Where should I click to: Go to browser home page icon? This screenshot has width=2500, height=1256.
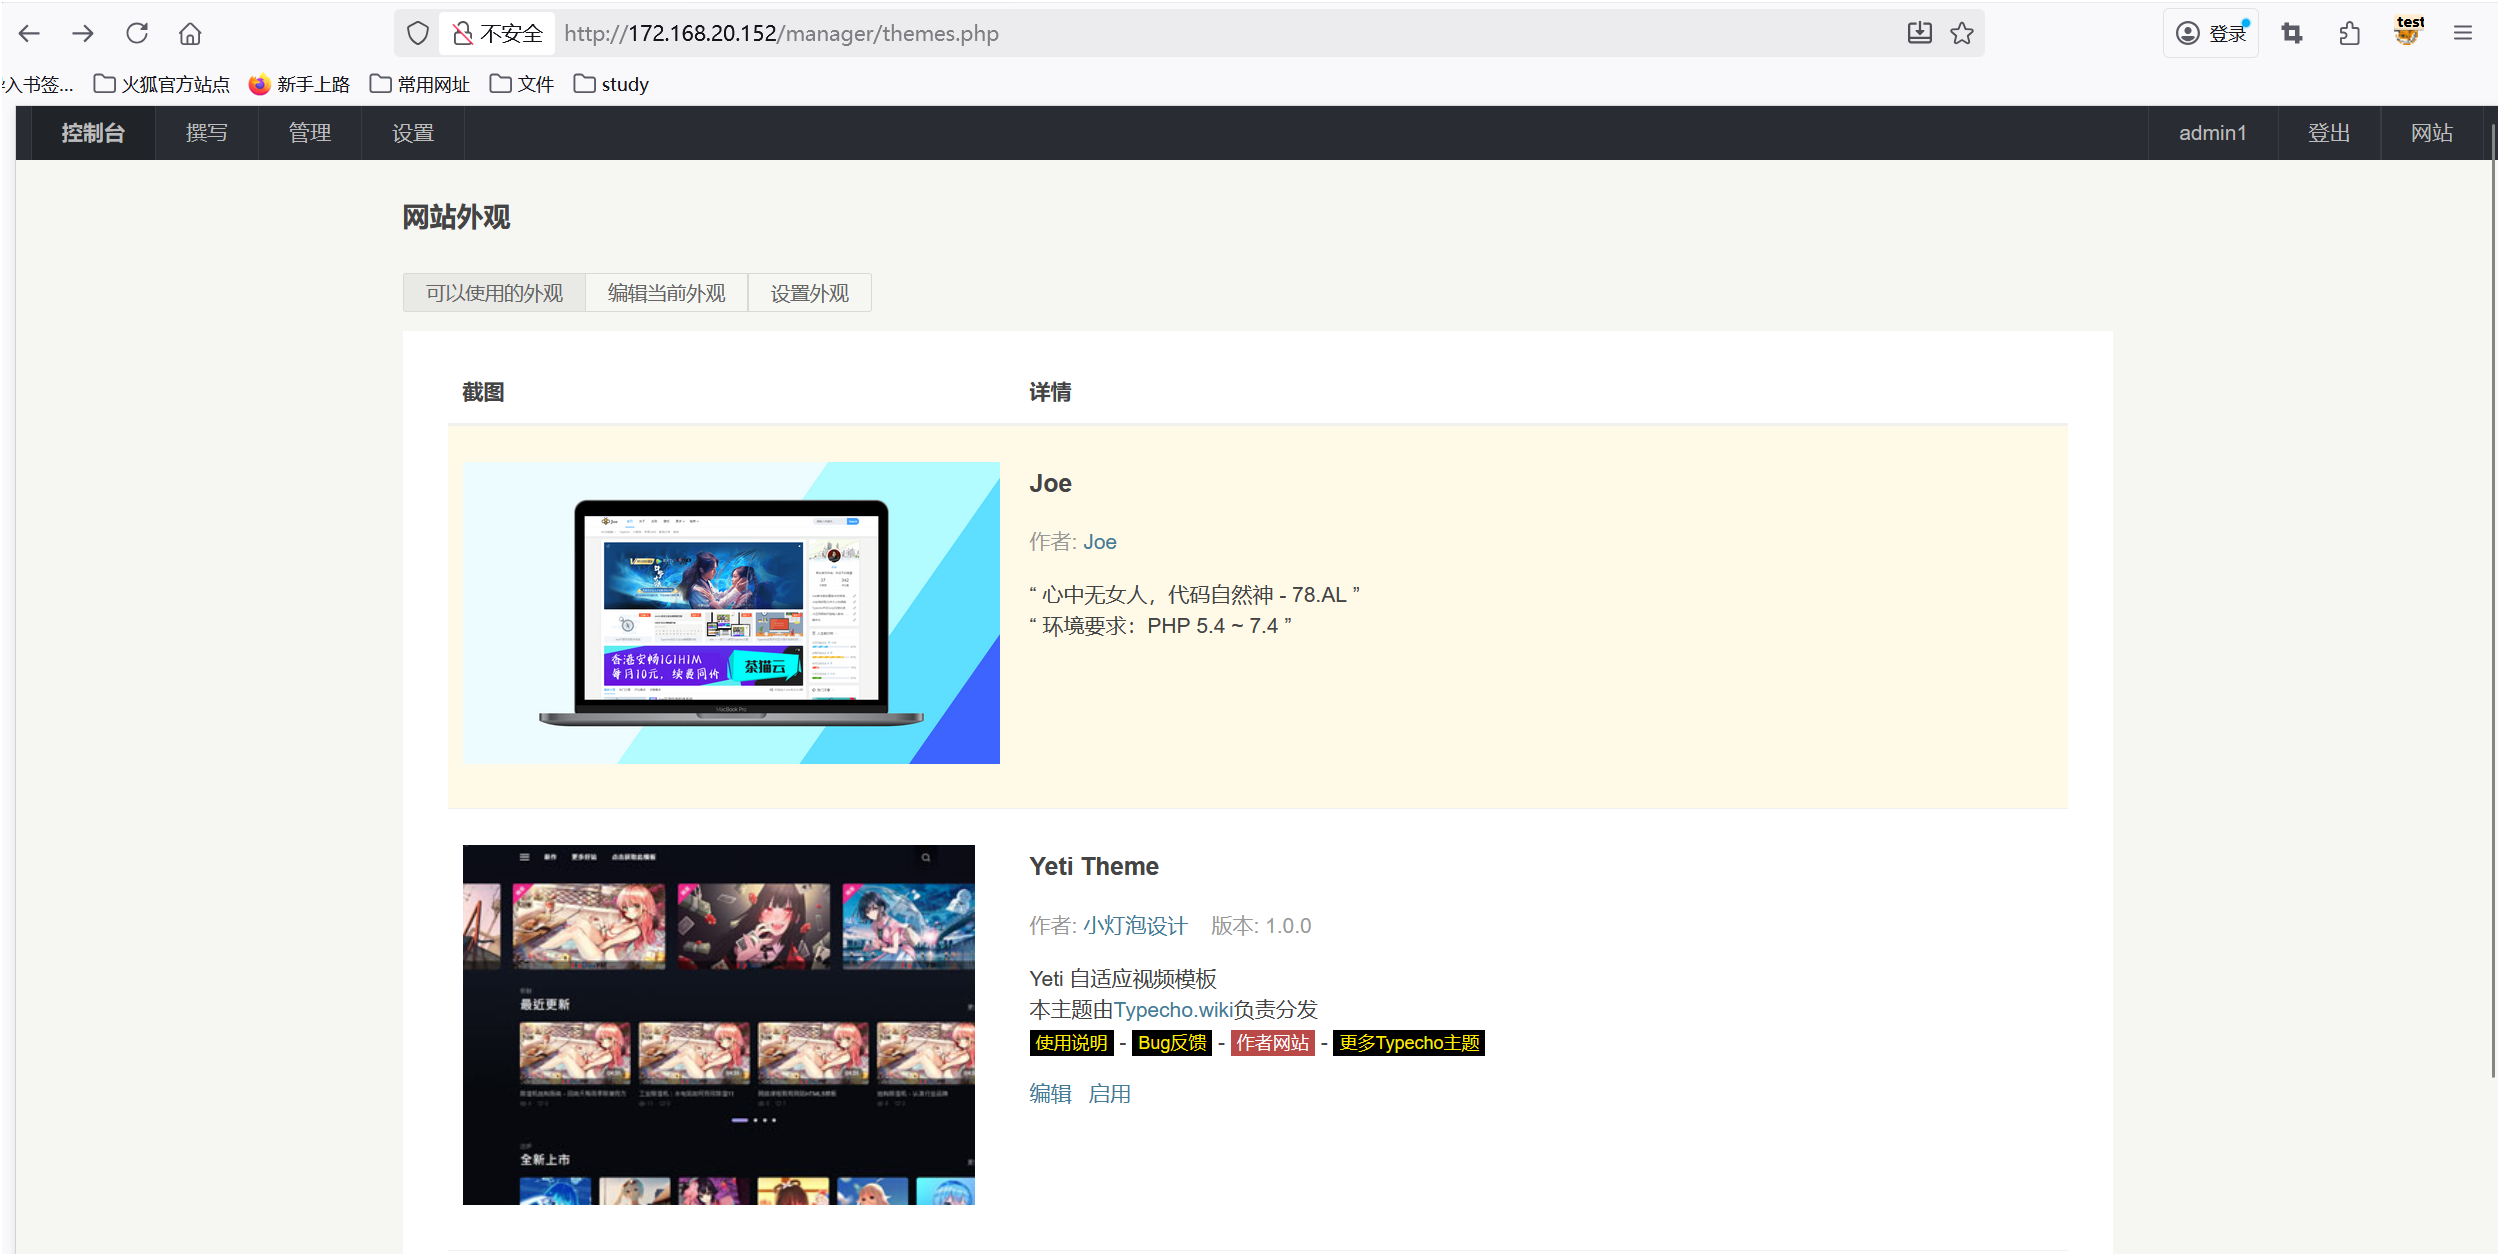[x=190, y=33]
